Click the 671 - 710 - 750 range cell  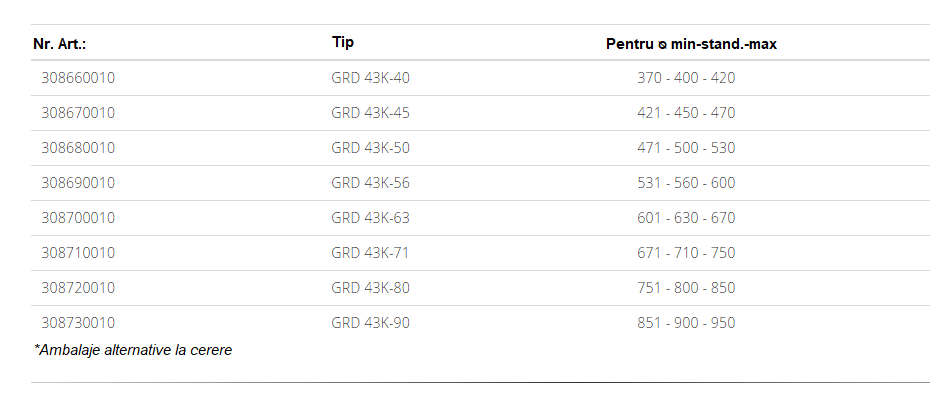(x=686, y=253)
